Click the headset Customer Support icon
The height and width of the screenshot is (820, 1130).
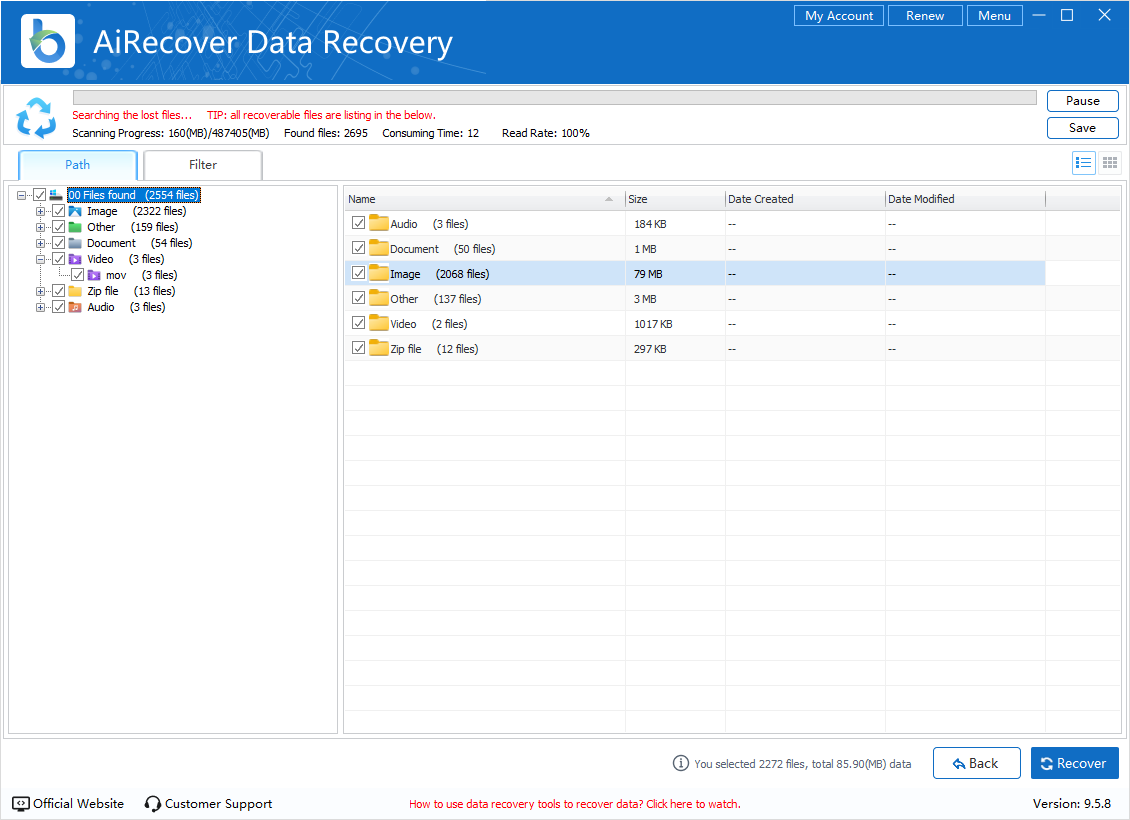(x=152, y=803)
